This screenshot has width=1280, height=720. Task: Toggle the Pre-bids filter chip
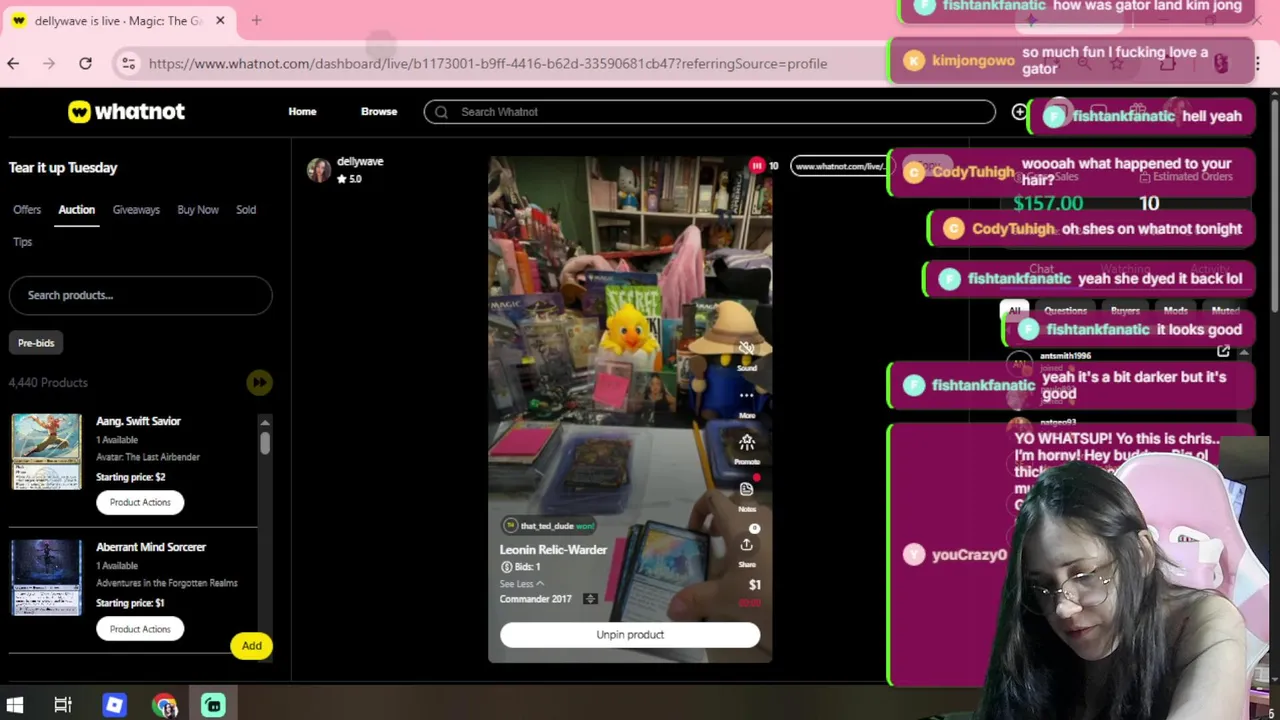[x=36, y=343]
